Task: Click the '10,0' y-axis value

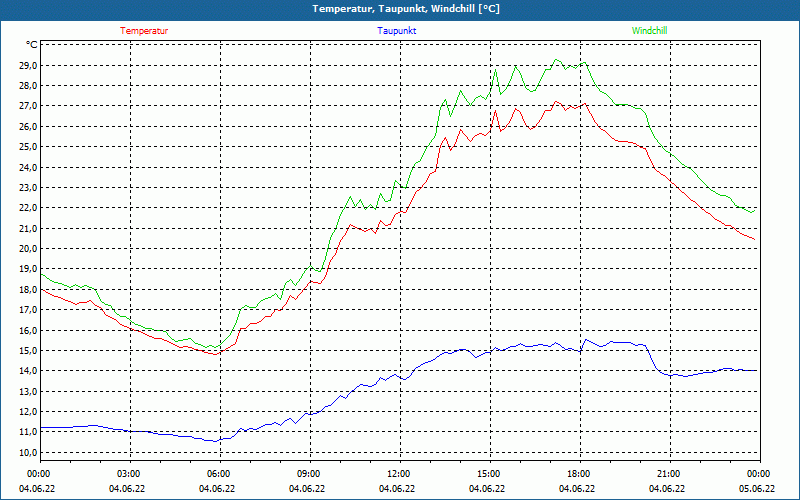Action: pos(28,453)
